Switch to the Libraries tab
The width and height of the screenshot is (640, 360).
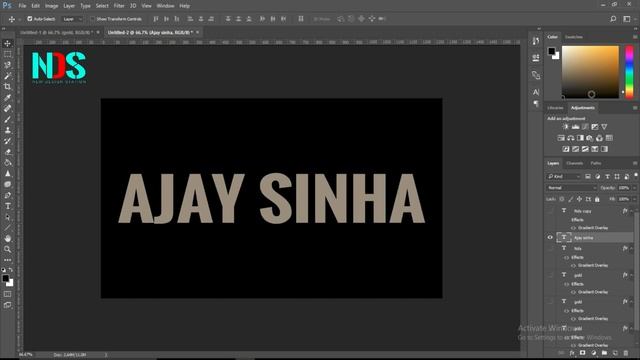[555, 108]
